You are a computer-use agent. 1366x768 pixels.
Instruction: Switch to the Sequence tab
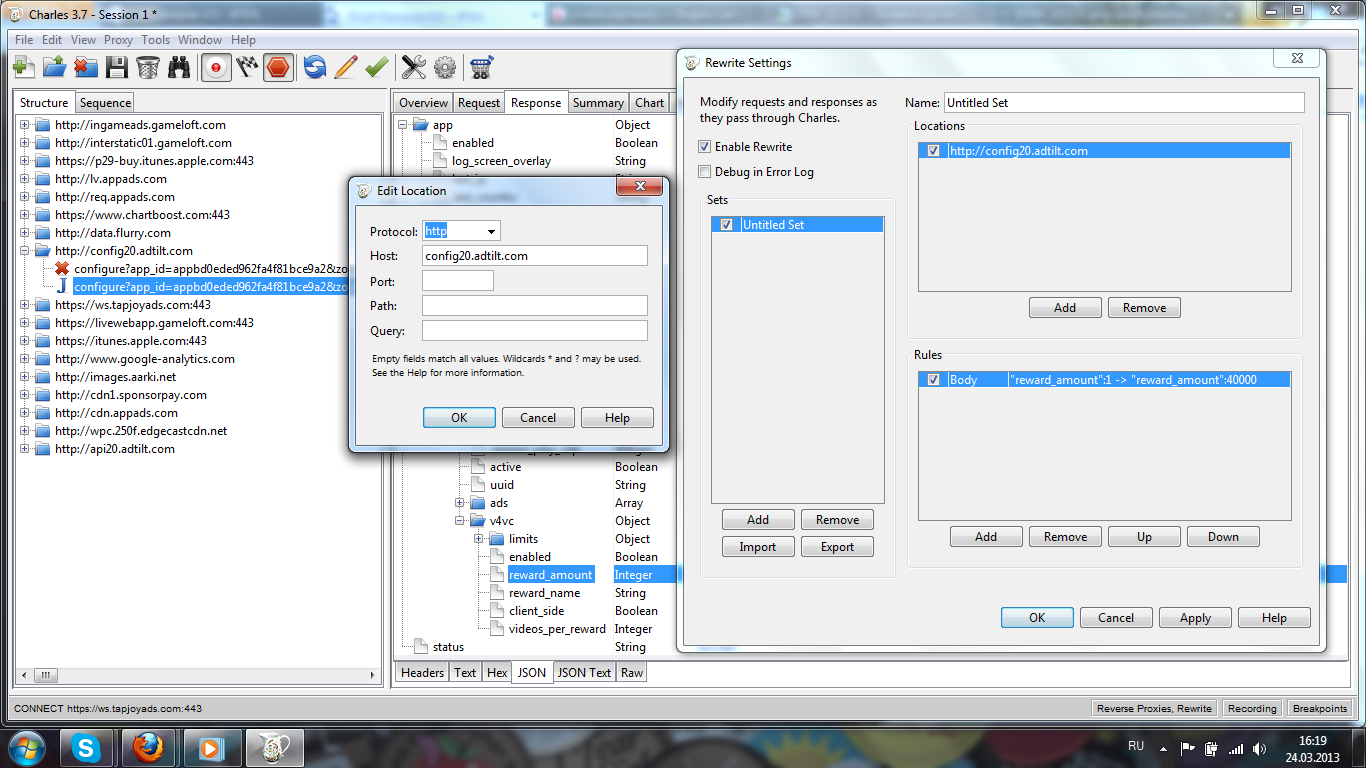105,102
